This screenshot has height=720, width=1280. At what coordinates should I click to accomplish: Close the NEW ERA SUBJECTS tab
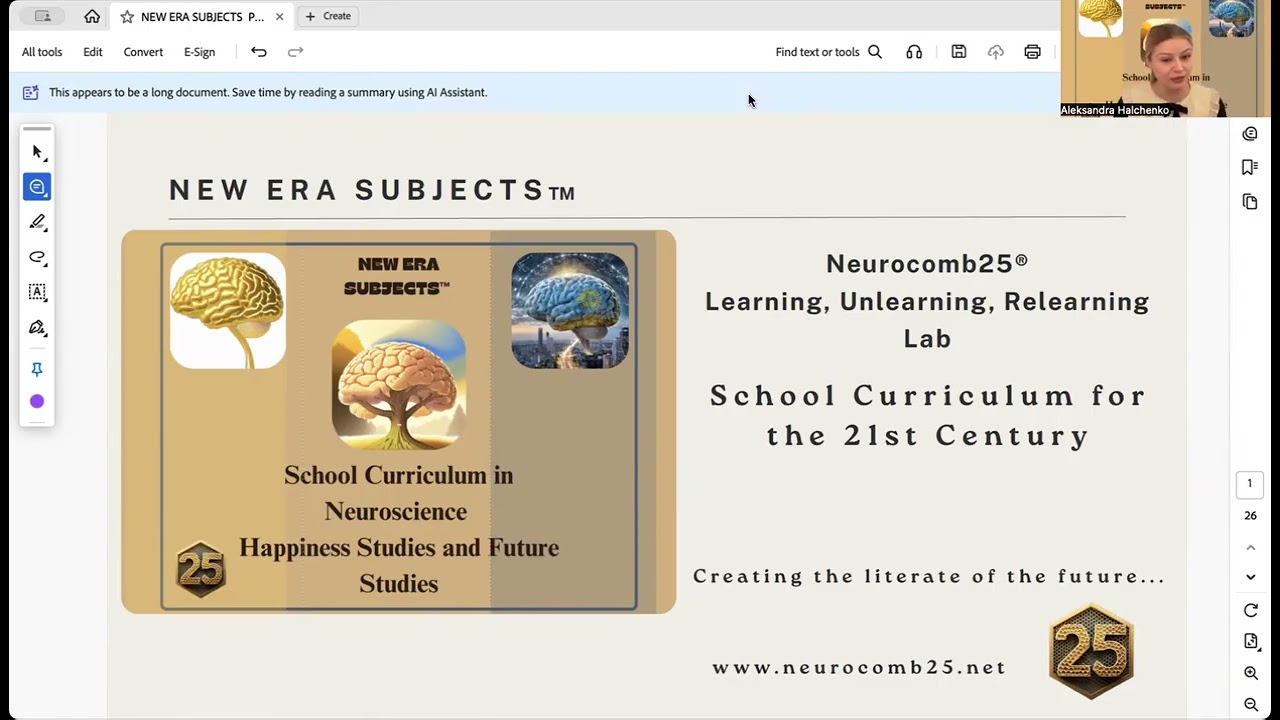[x=279, y=17]
